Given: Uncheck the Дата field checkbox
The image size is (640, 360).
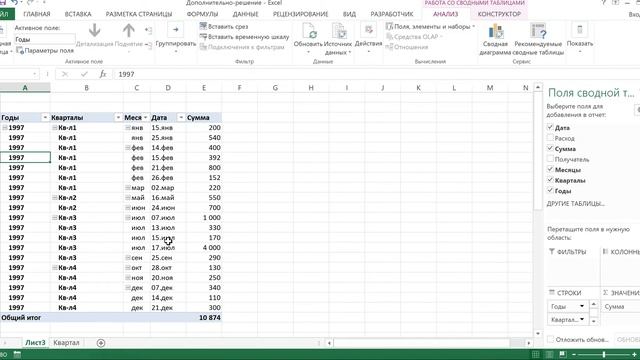Looking at the screenshot, I should 550,127.
